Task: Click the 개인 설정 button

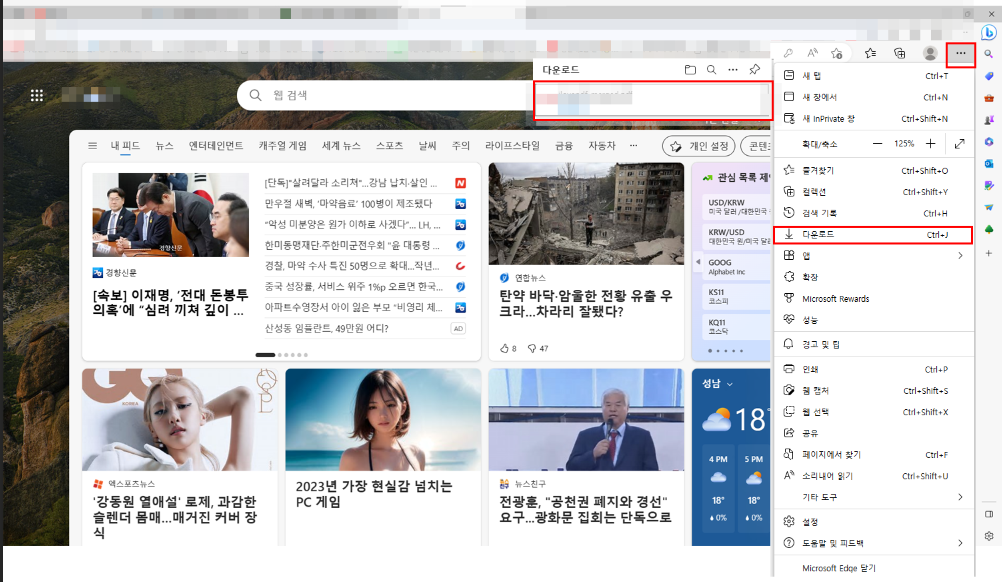Action: (x=699, y=144)
